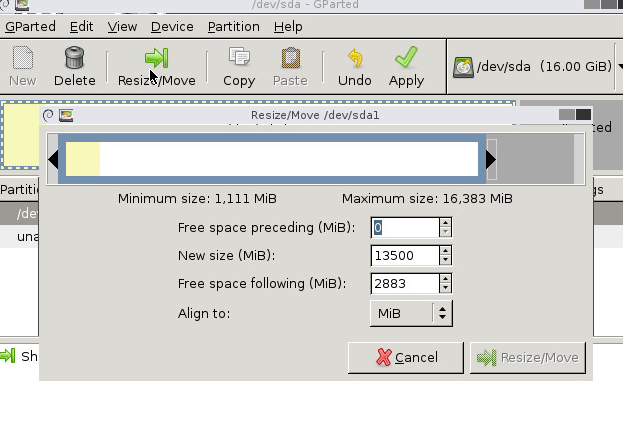Viewport: 623px width, 426px height.
Task: Click the dialog's Resize/Move confirm button
Action: point(528,358)
